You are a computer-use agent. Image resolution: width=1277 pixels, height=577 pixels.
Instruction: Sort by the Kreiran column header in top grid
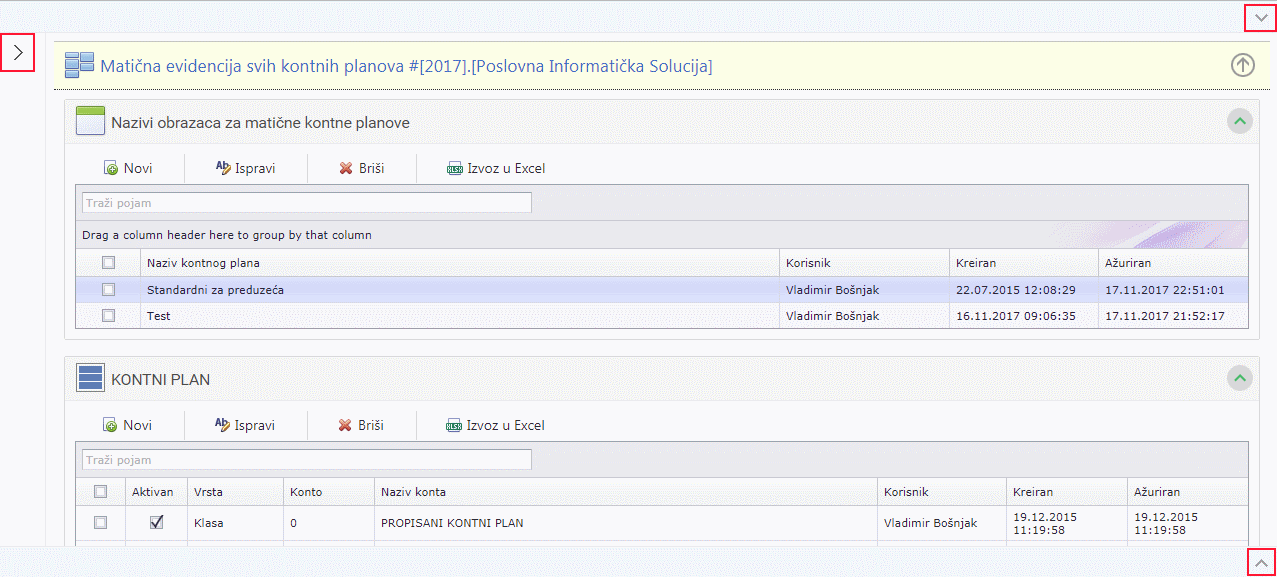click(x=975, y=263)
